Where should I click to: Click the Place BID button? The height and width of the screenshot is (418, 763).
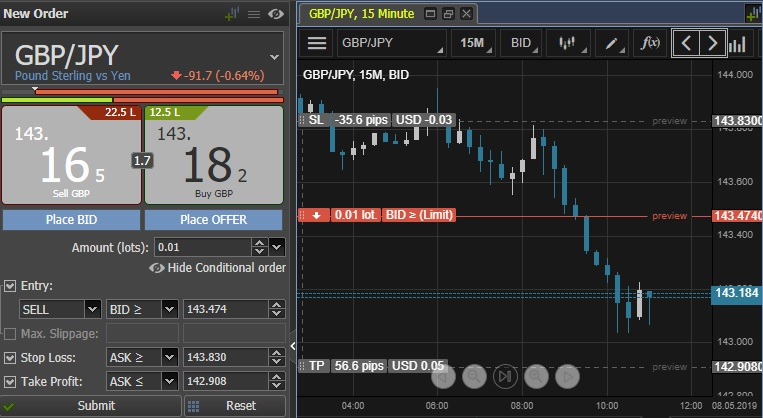click(x=72, y=220)
